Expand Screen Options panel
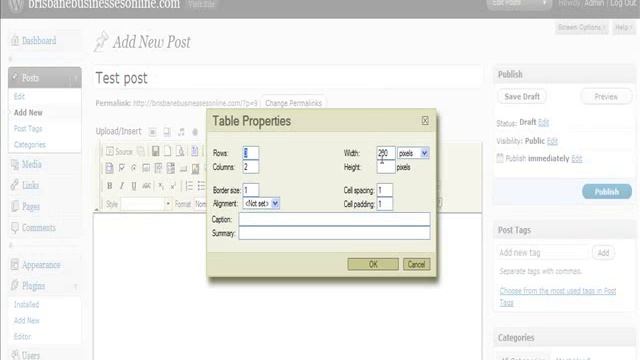 581,27
